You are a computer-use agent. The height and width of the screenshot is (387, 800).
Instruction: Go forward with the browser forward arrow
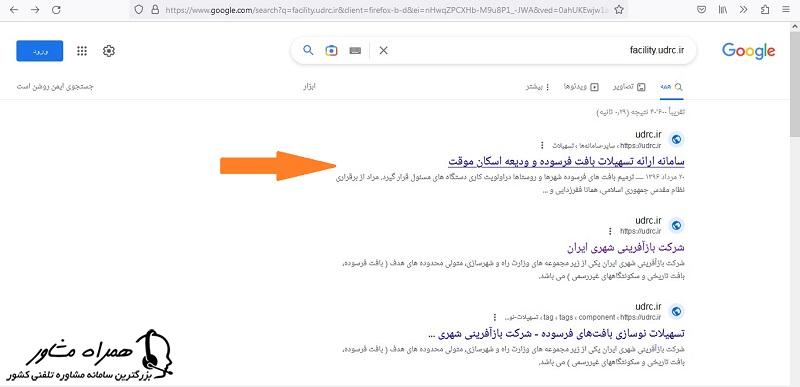point(35,10)
